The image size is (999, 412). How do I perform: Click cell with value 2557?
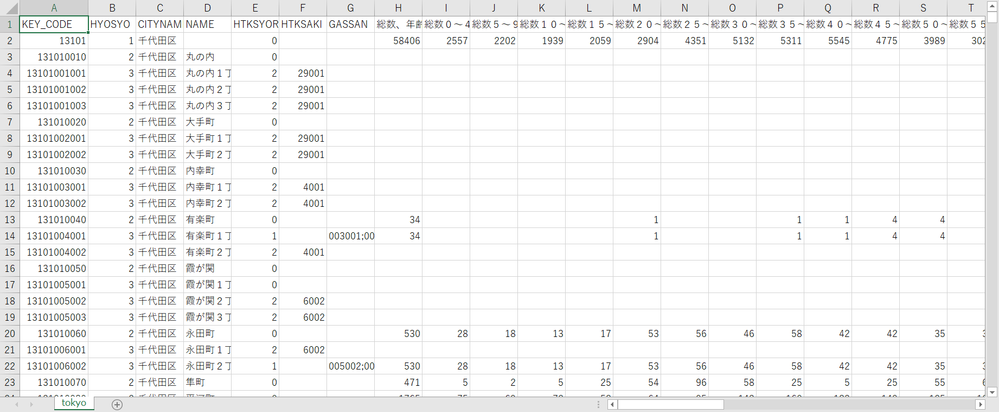pyautogui.click(x=446, y=40)
